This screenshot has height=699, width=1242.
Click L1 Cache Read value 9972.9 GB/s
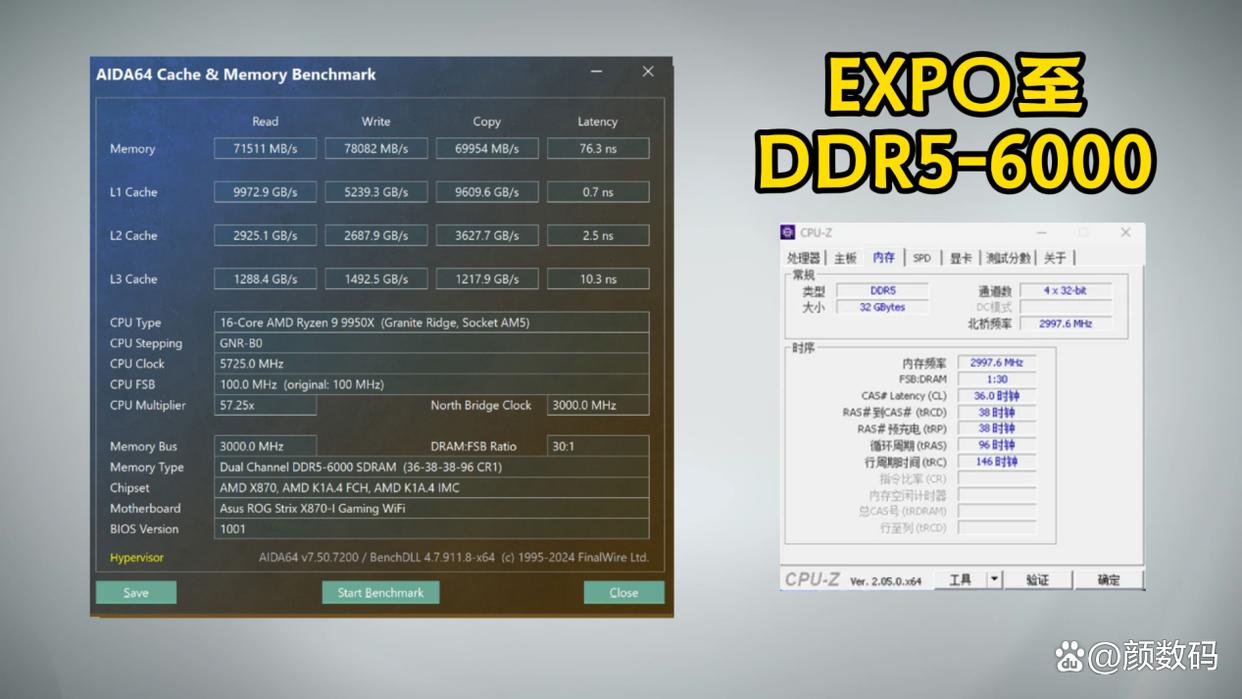tap(265, 192)
